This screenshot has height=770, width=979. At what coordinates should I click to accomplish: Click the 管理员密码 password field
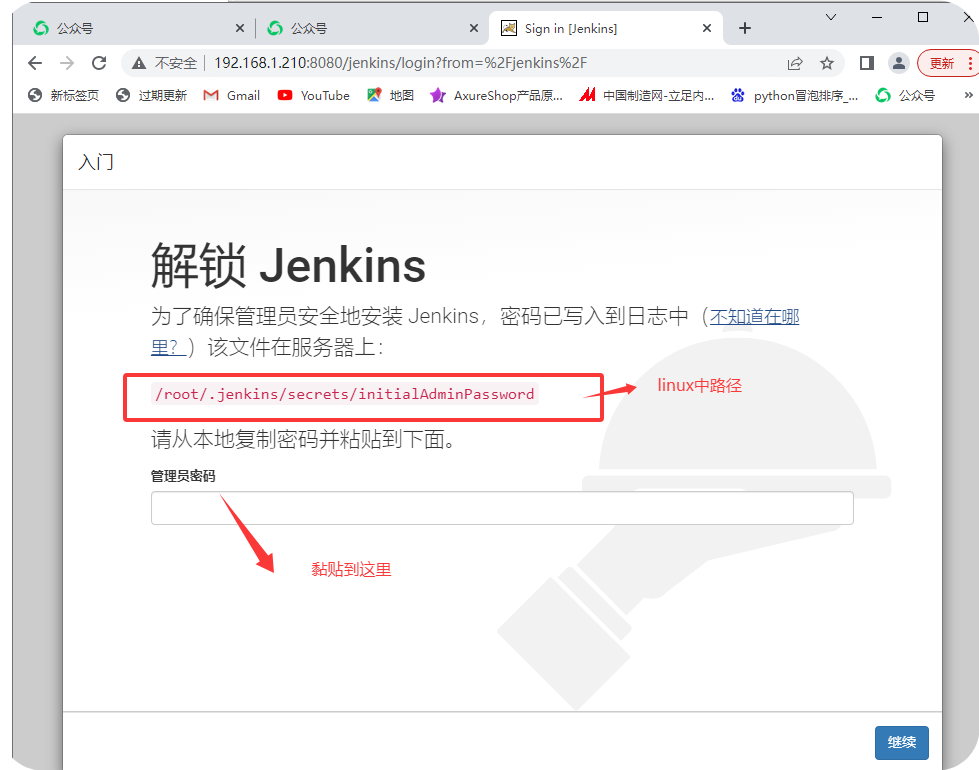502,508
